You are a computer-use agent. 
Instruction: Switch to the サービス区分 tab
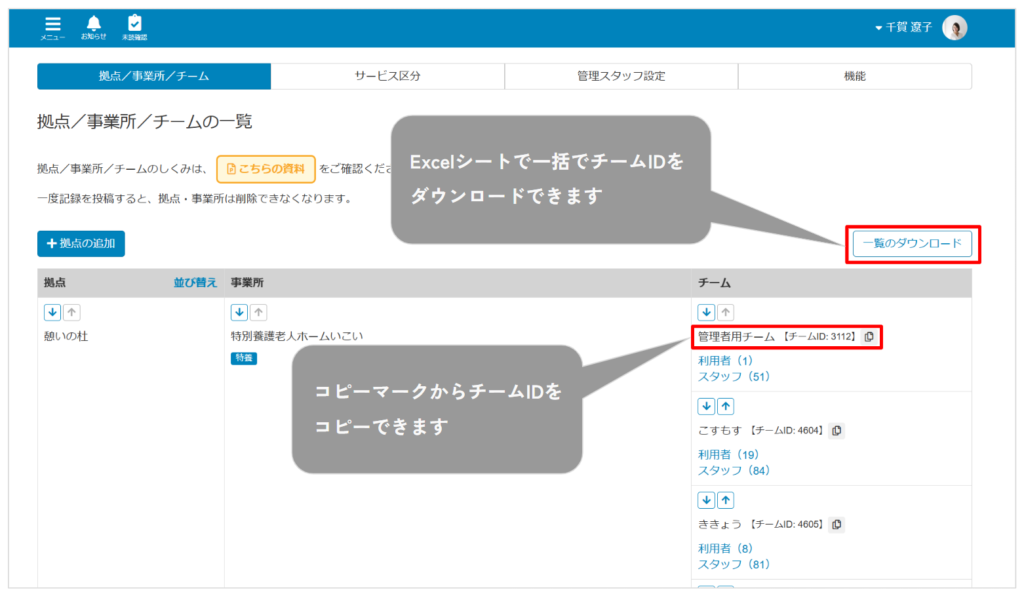(387, 74)
